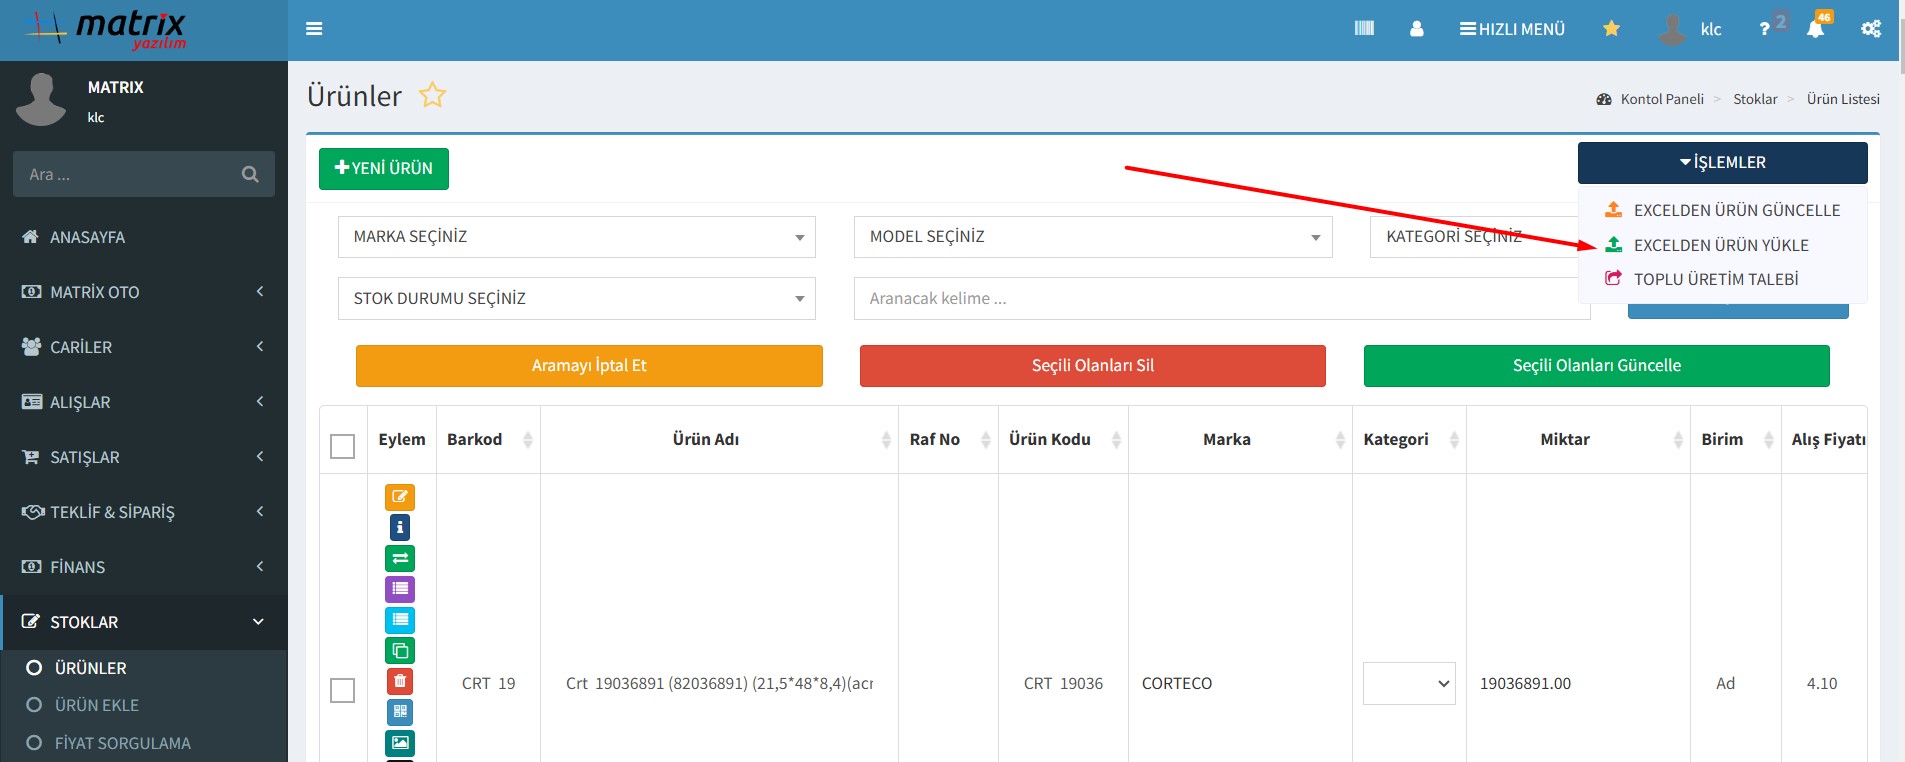Viewport: 1905px width, 762px height.
Task: Click the Aranacak kelime search field
Action: (x=1221, y=298)
